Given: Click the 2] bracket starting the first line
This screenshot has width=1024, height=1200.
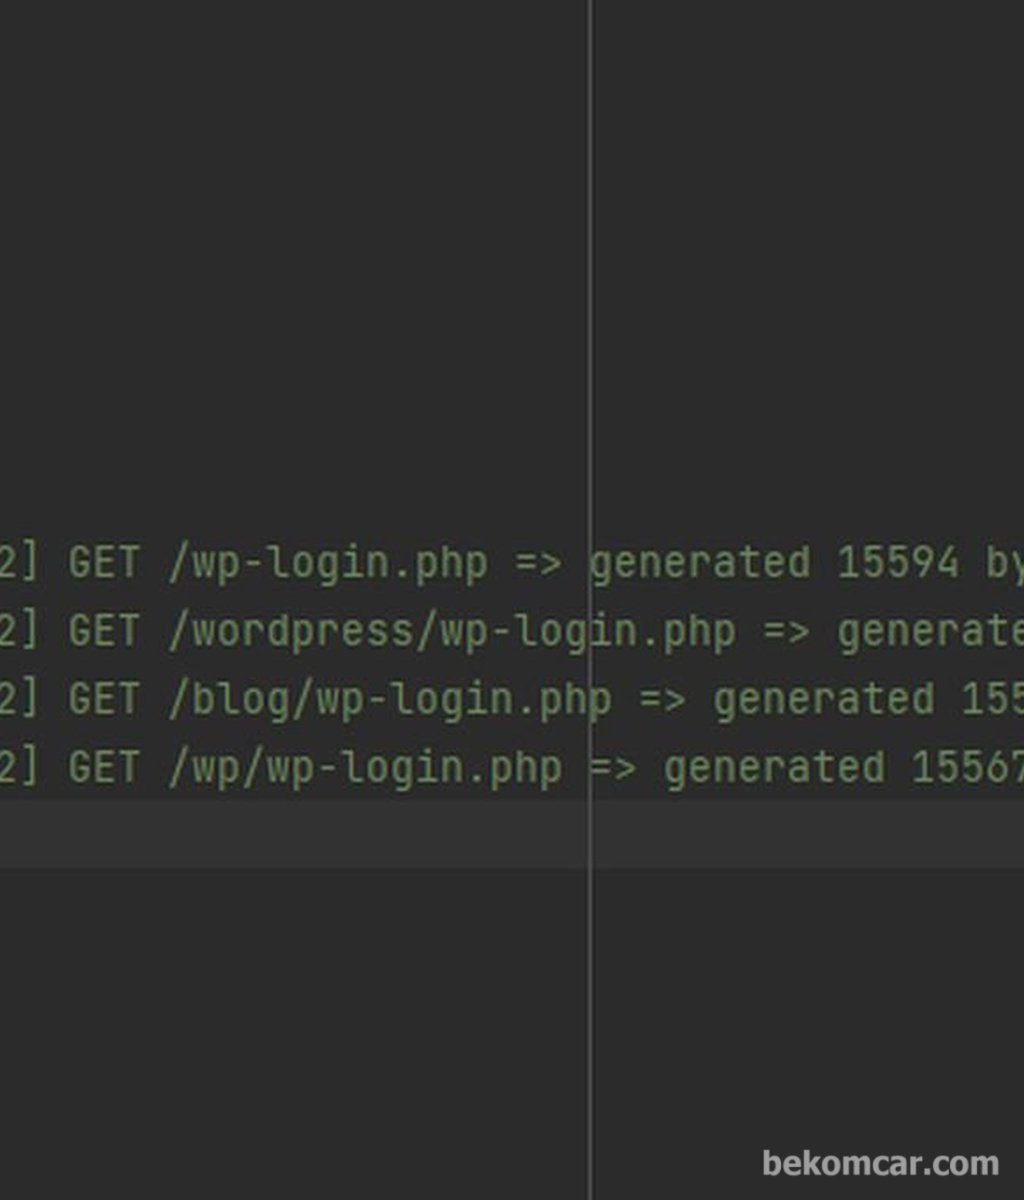Looking at the screenshot, I should pos(18,564).
